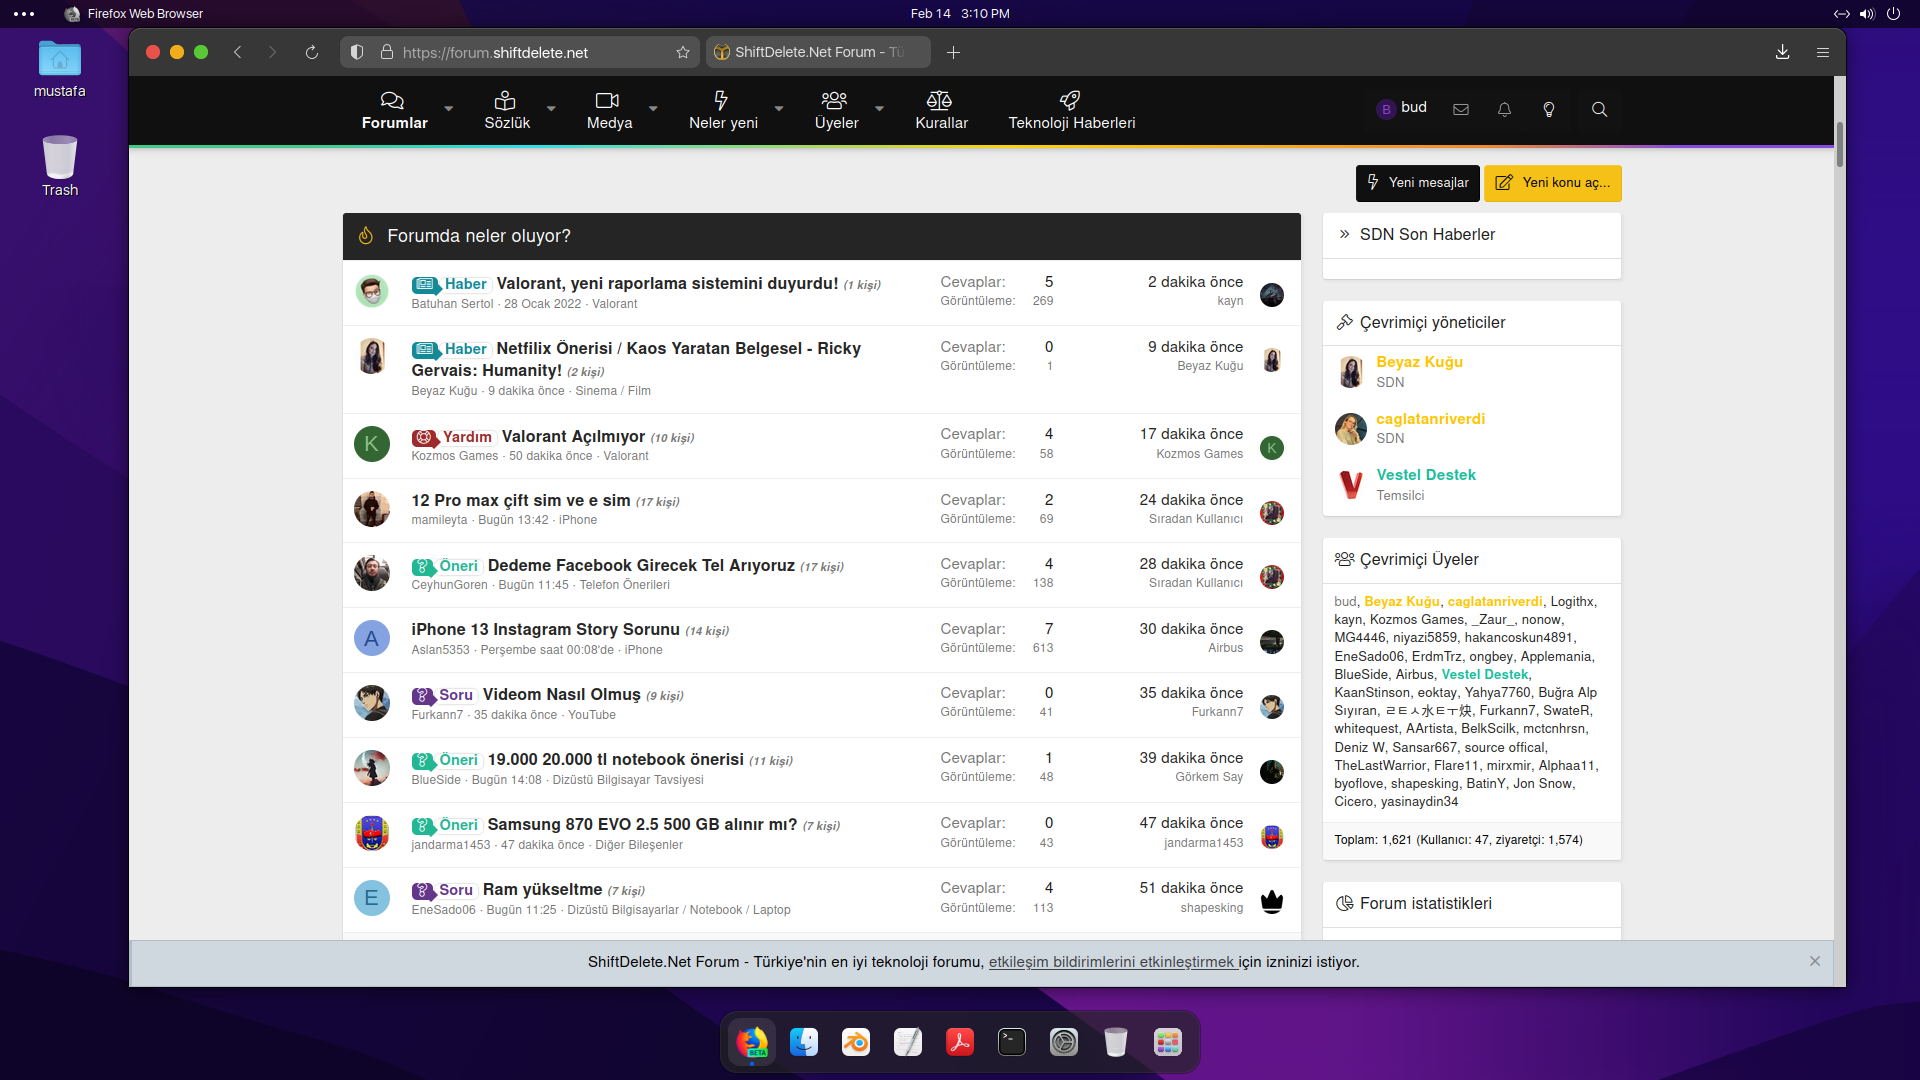Image resolution: width=1920 pixels, height=1080 pixels.
Task: Go forward using the browser forward arrow
Action: coord(272,52)
